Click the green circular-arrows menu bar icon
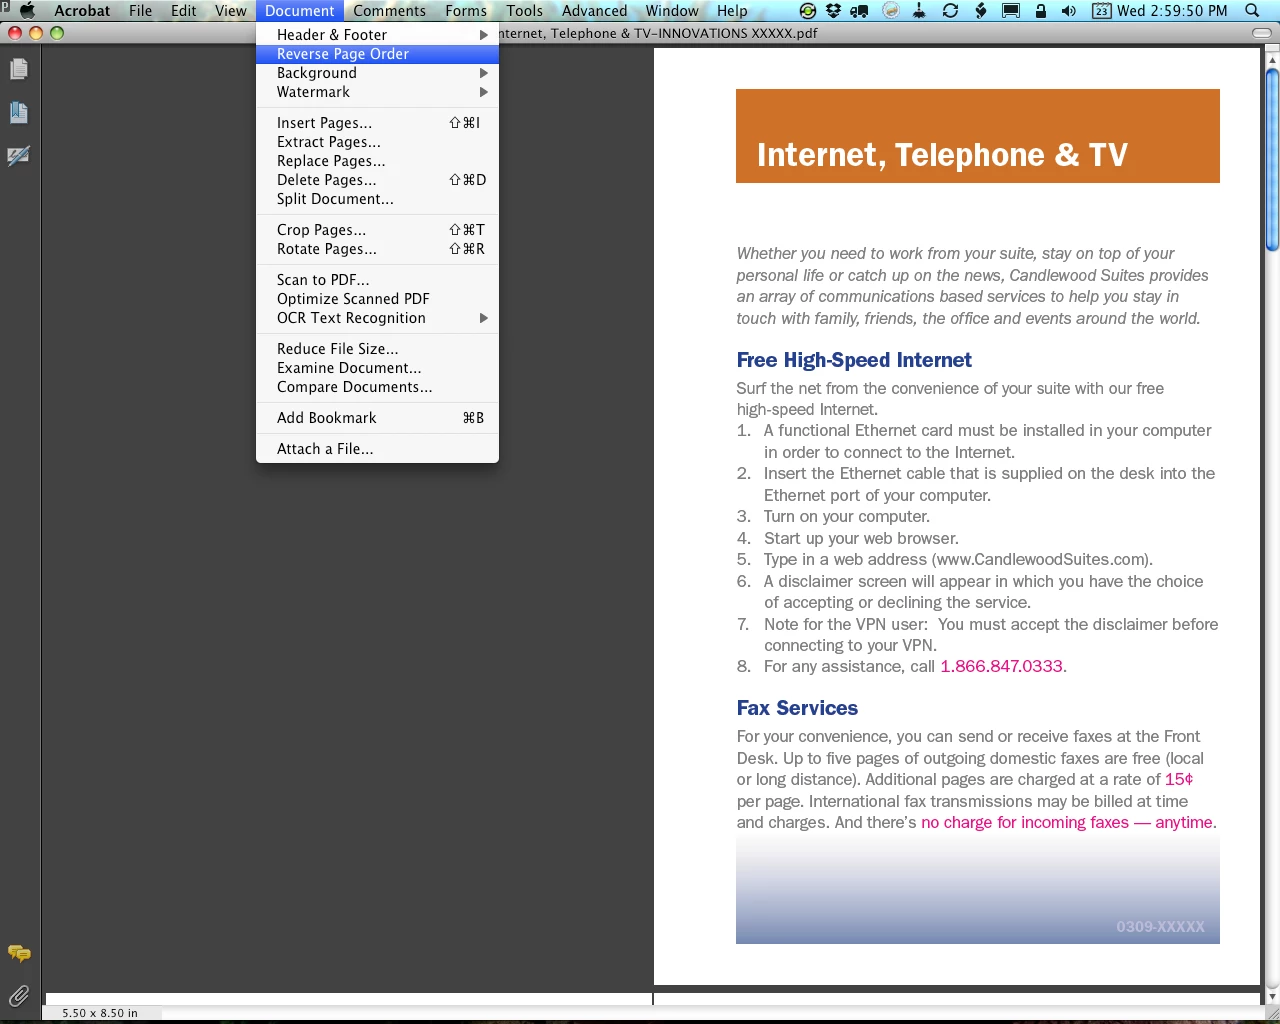Screen dimensions: 1280x1024 point(807,10)
